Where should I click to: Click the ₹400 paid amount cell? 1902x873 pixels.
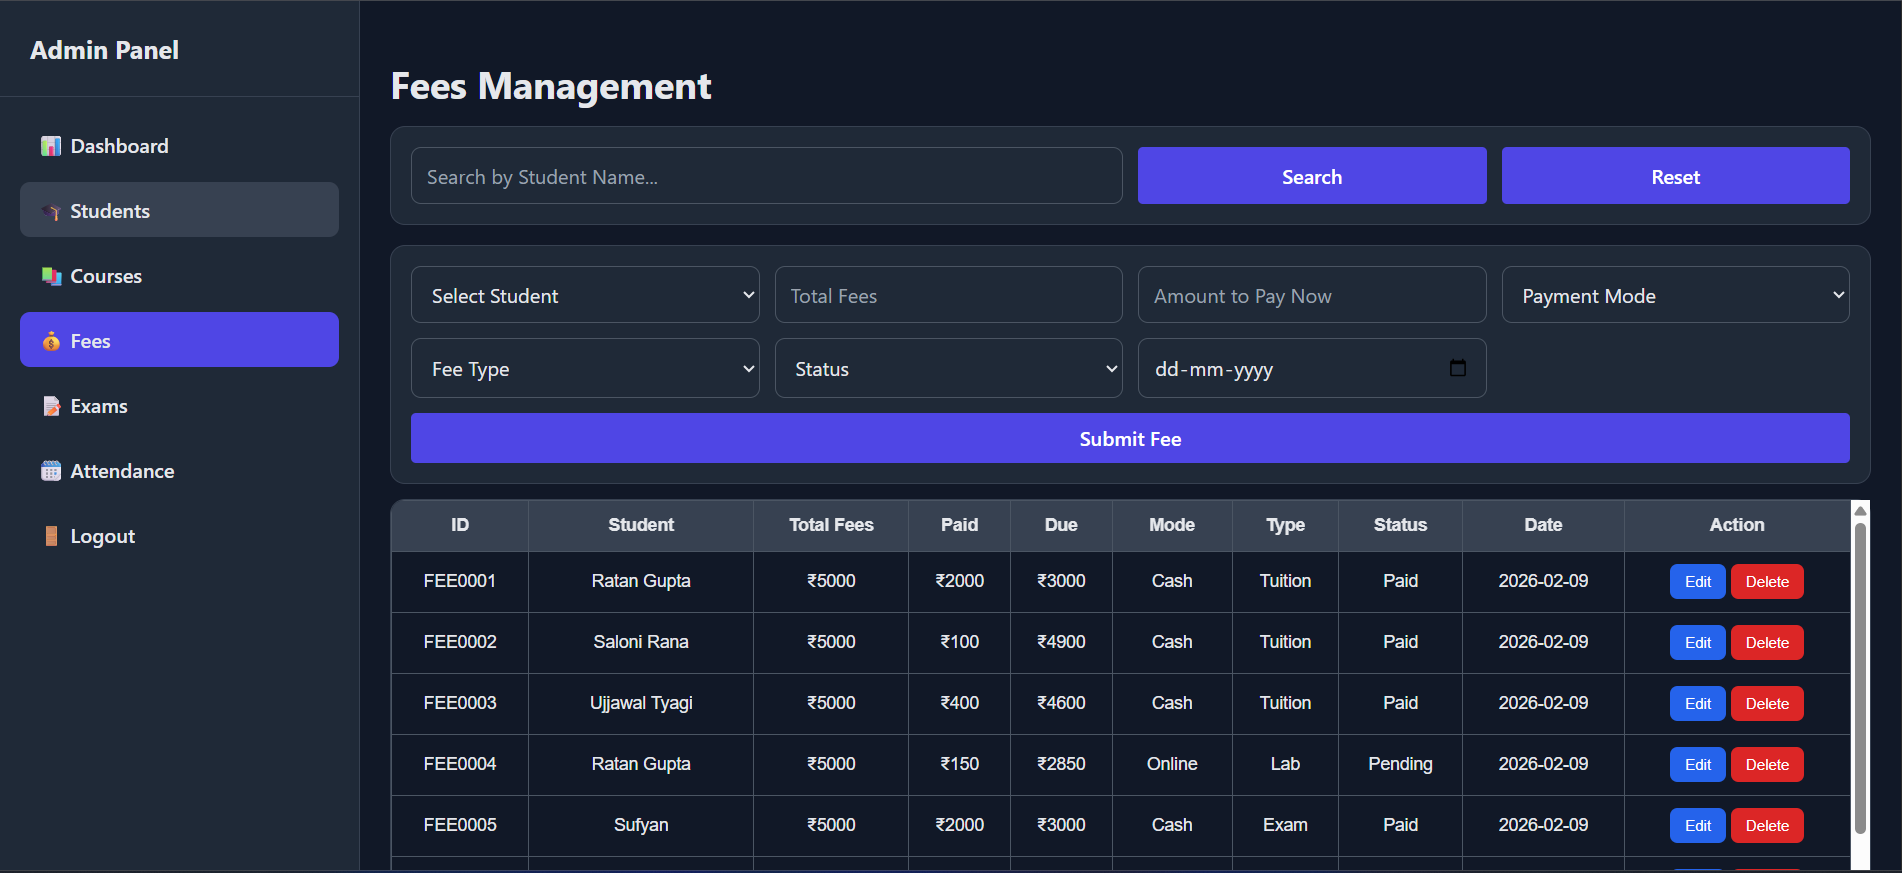tap(959, 703)
